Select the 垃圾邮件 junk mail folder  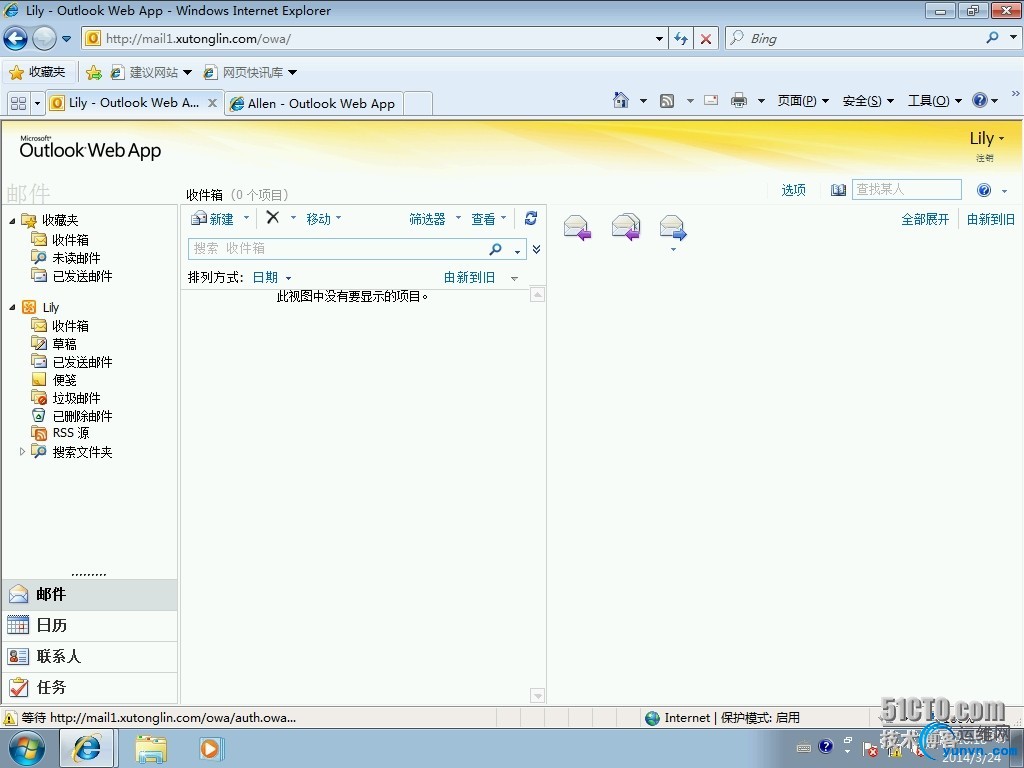click(76, 398)
